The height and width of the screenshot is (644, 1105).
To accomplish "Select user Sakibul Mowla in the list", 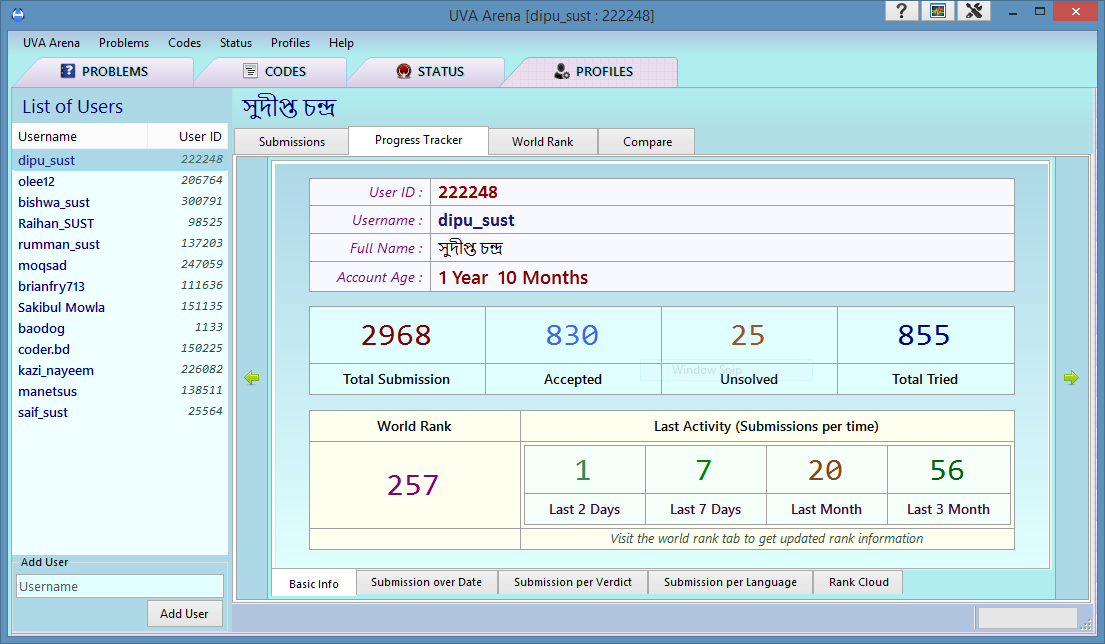I will (120, 307).
